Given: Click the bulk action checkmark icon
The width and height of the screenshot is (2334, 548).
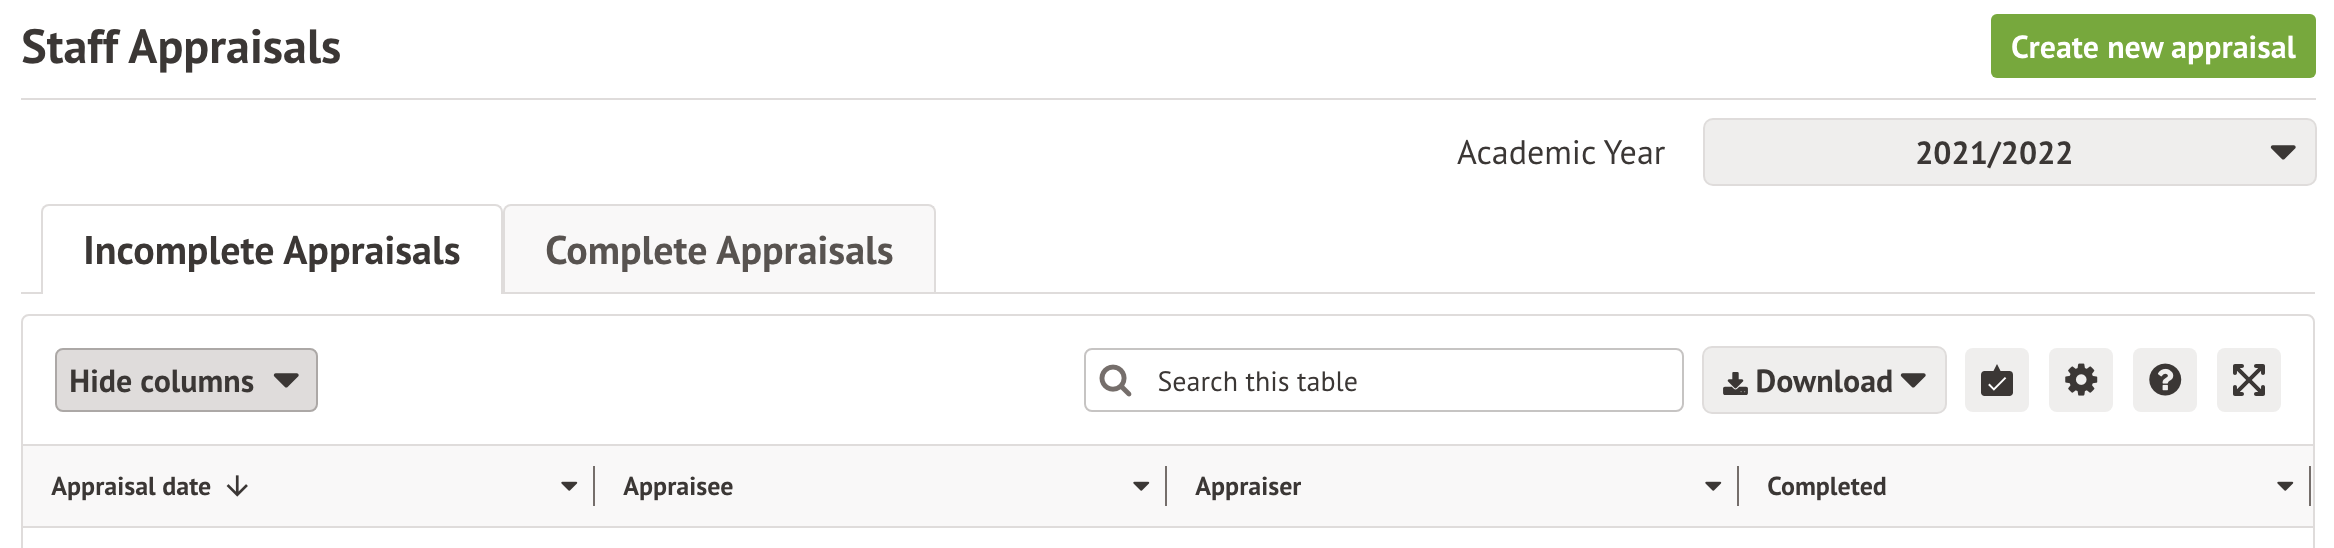Looking at the screenshot, I should pyautogui.click(x=1996, y=381).
